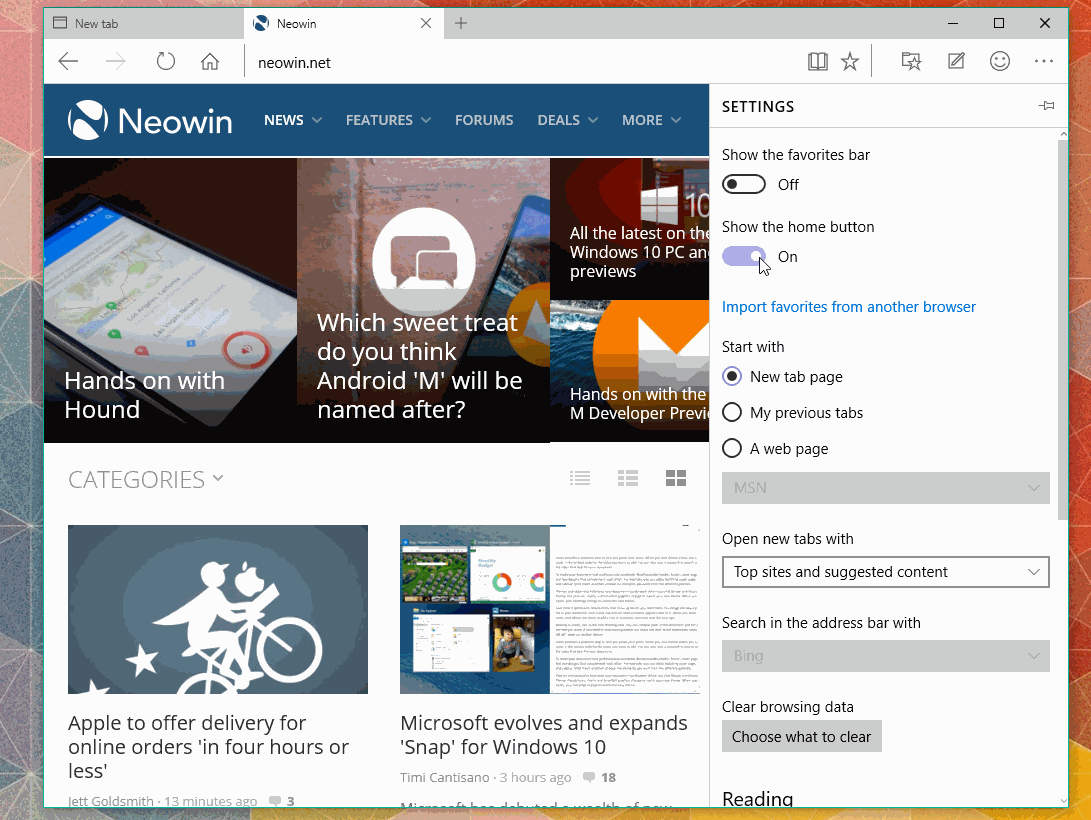This screenshot has height=820, width=1091.
Task: Click the Snap article screenshot thumbnail
Action: click(550, 609)
